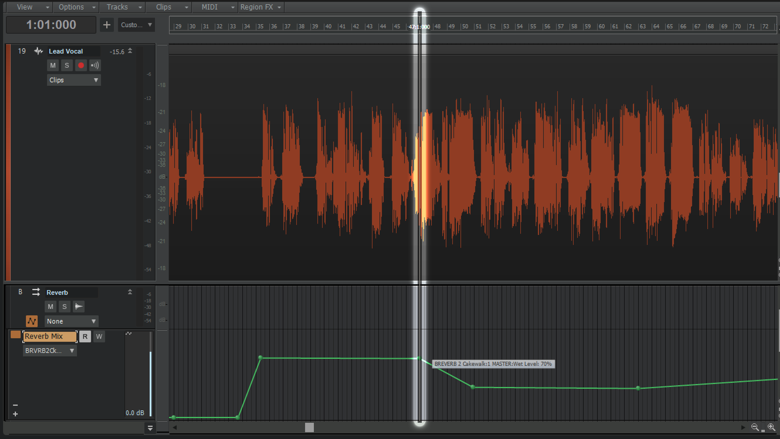Viewport: 780px width, 439px height.
Task: Click envelope node after the downward slope
Action: point(473,387)
